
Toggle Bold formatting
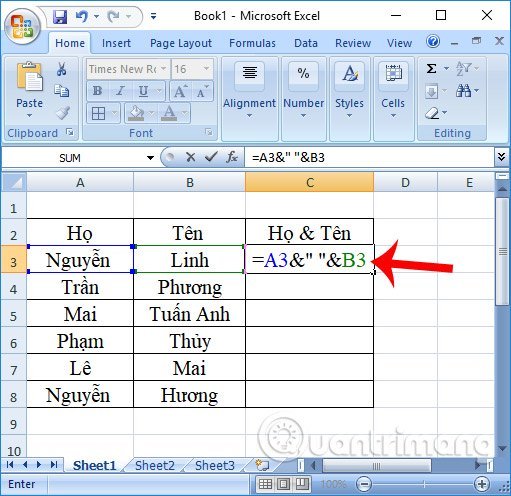coord(97,91)
